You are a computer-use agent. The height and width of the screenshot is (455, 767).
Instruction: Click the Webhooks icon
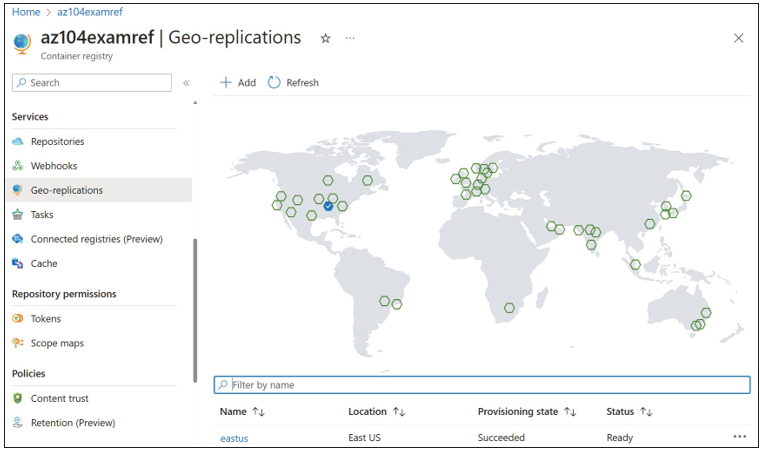click(18, 166)
